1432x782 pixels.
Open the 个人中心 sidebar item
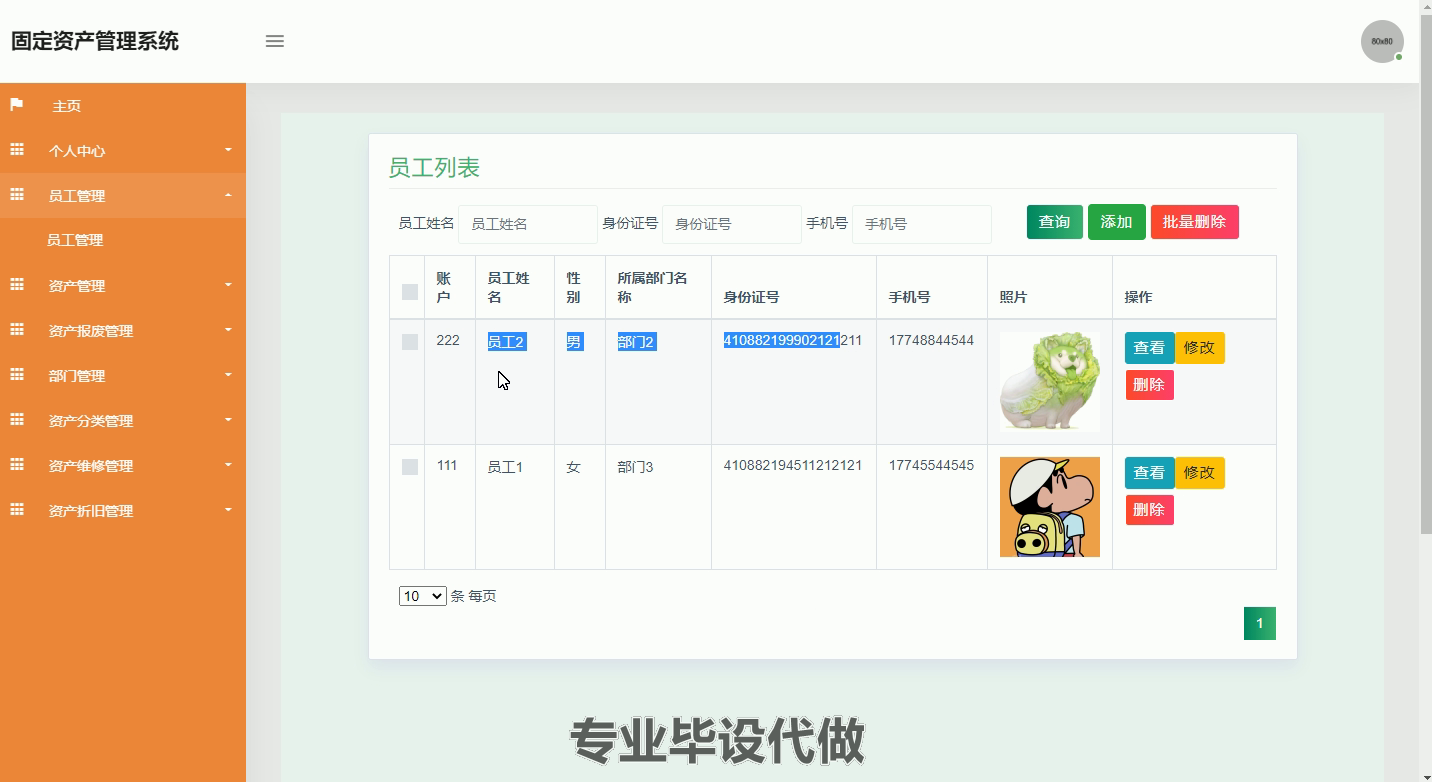[123, 151]
